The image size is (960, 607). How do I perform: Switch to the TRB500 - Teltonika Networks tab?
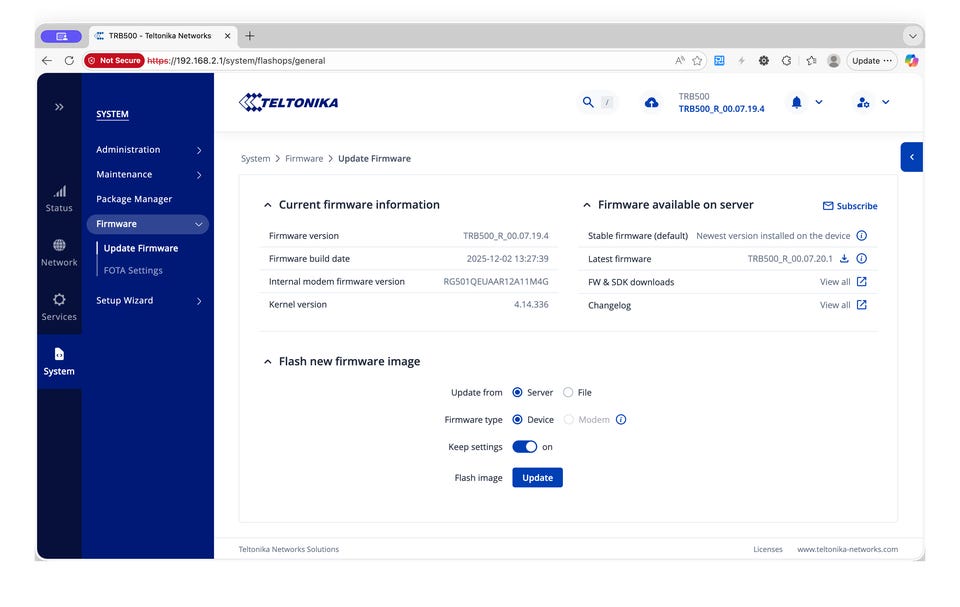tap(159, 36)
